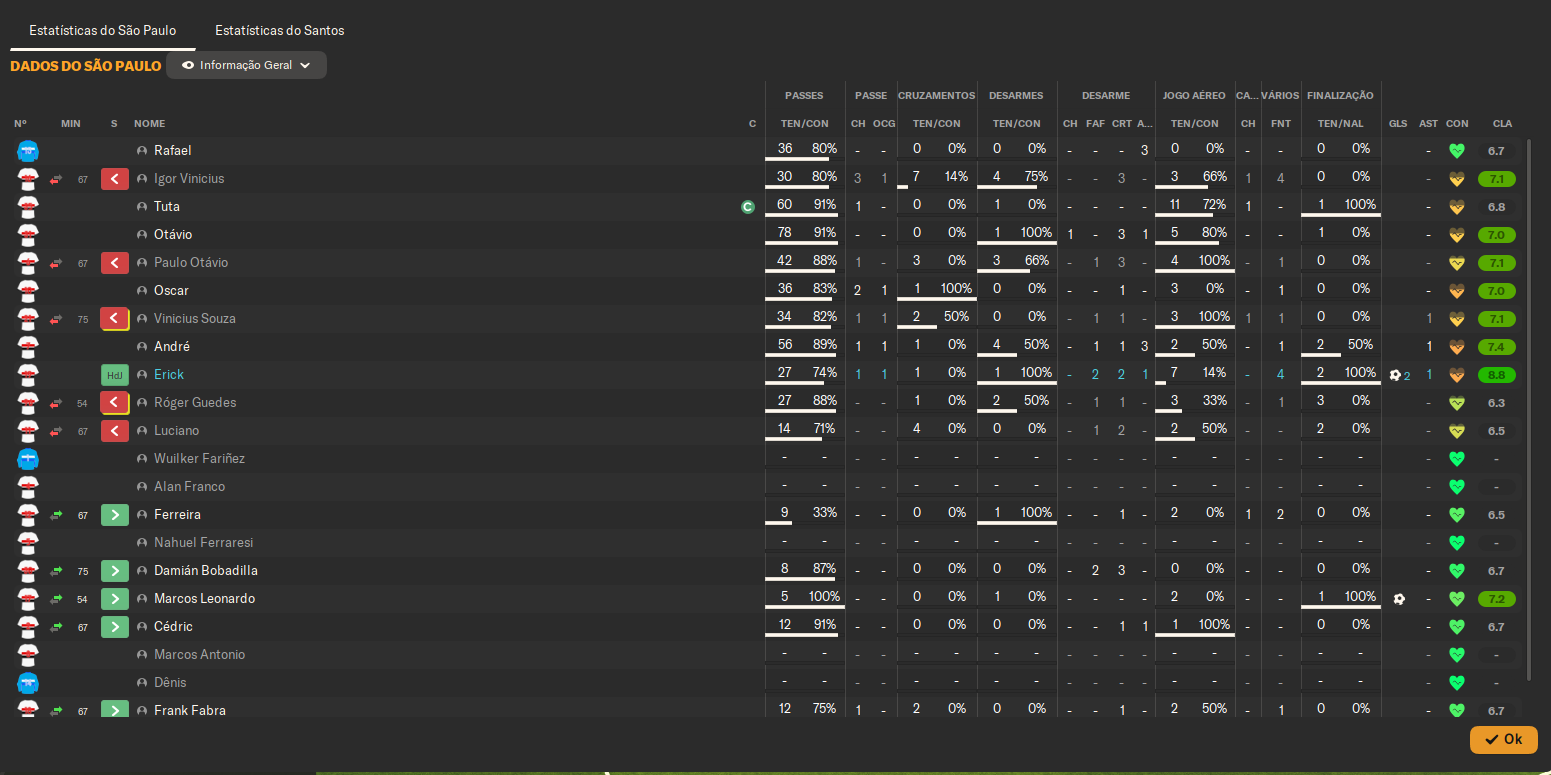
Task: Click the person icon beside André
Action: (142, 347)
